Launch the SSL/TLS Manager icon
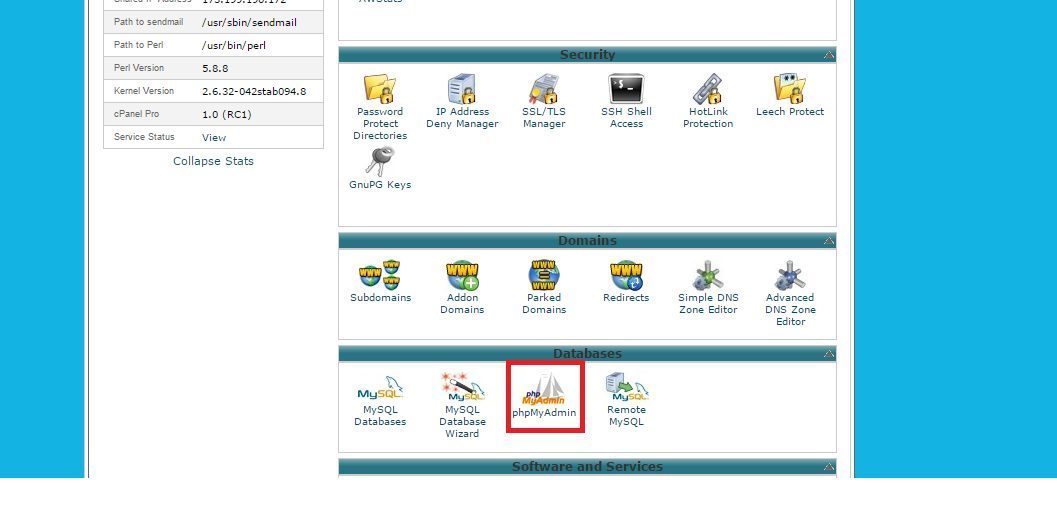 click(x=544, y=88)
